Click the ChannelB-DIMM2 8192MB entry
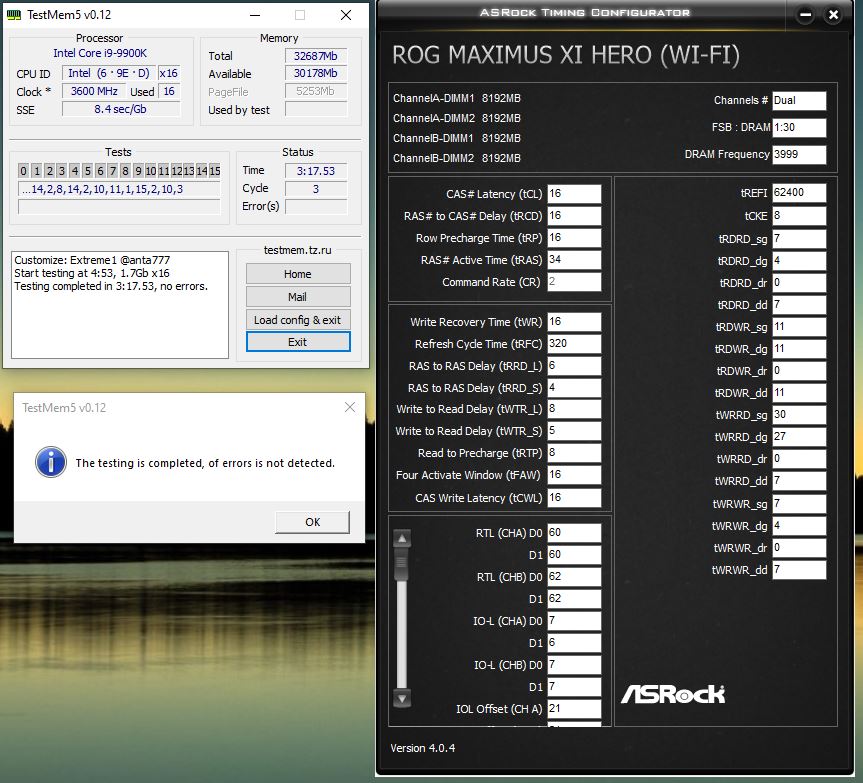863x783 pixels. 457,158
